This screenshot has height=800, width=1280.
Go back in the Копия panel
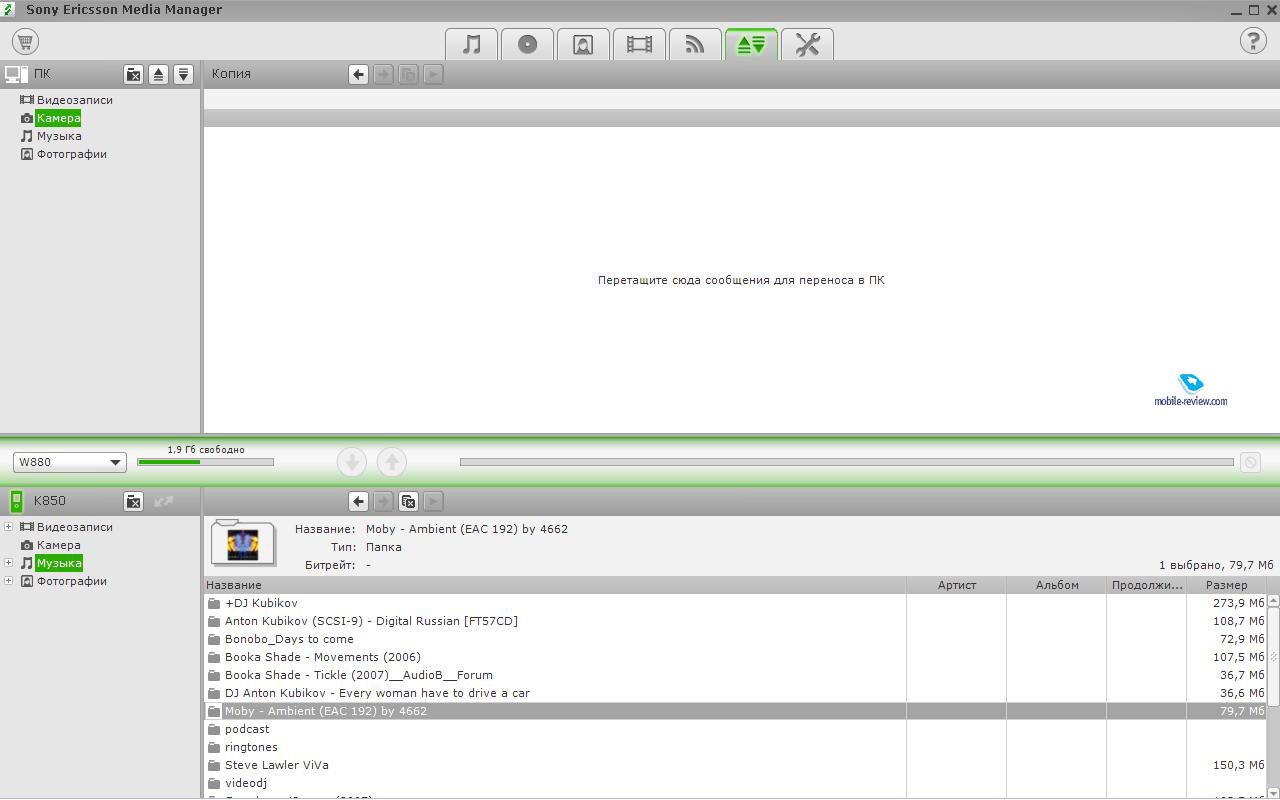358,74
